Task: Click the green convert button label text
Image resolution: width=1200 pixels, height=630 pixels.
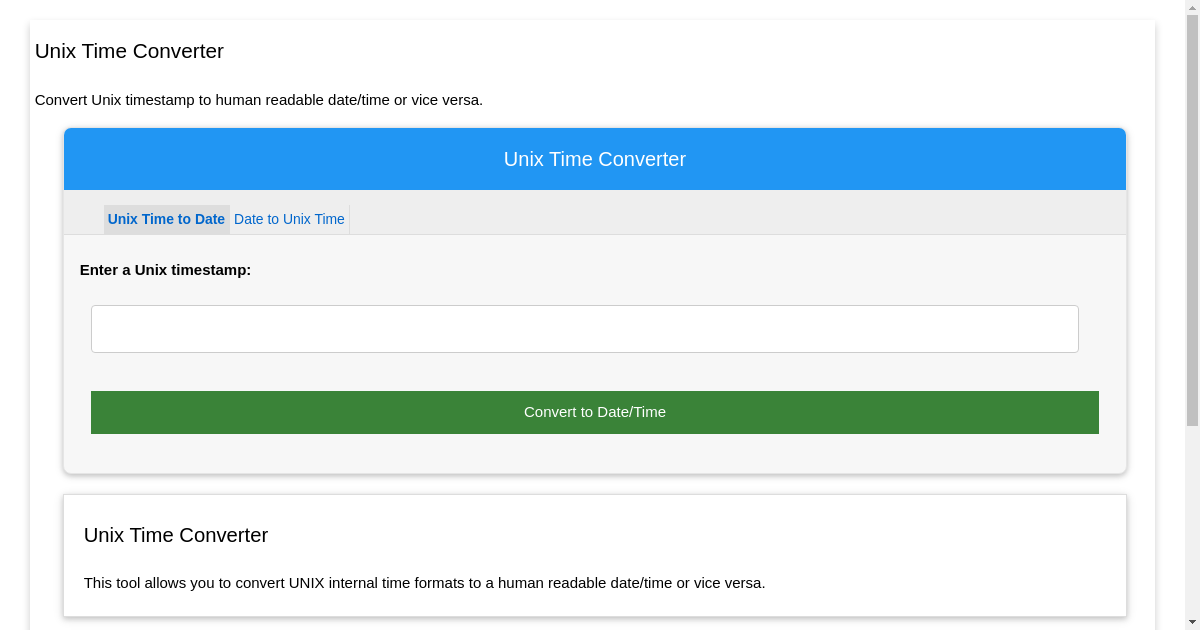Action: pyautogui.click(x=594, y=411)
